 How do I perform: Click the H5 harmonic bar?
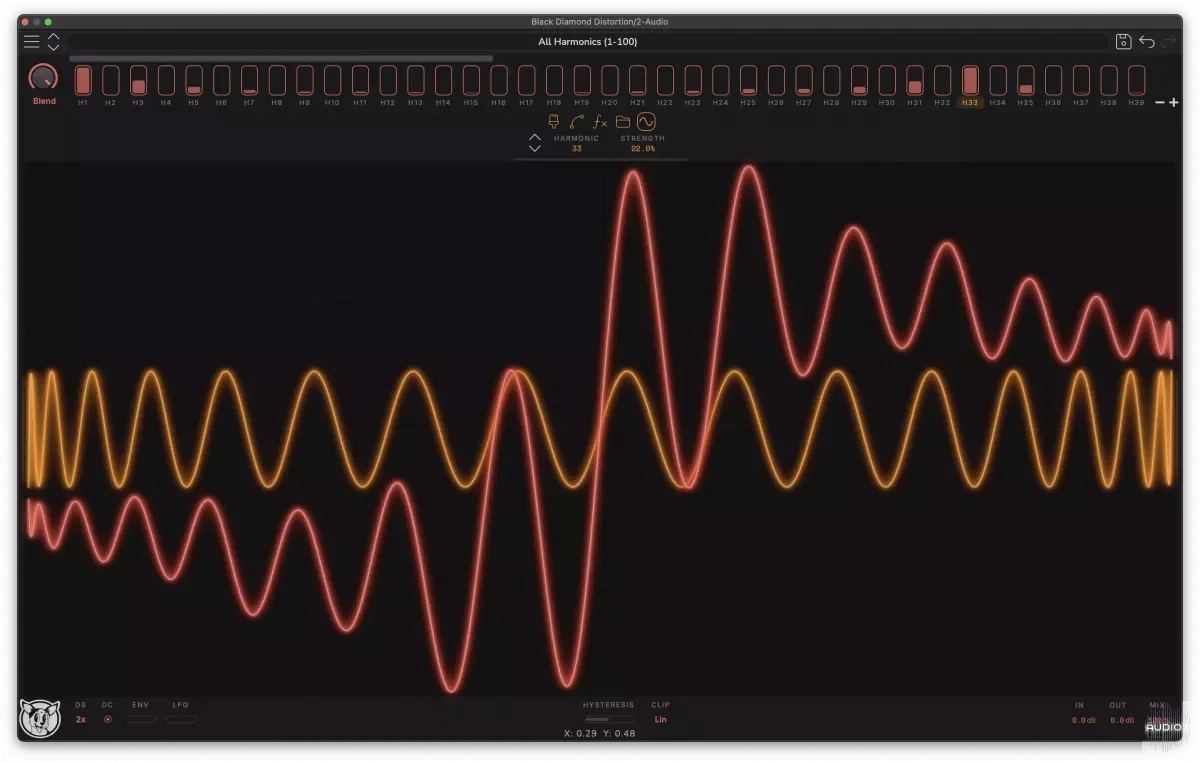coord(194,80)
